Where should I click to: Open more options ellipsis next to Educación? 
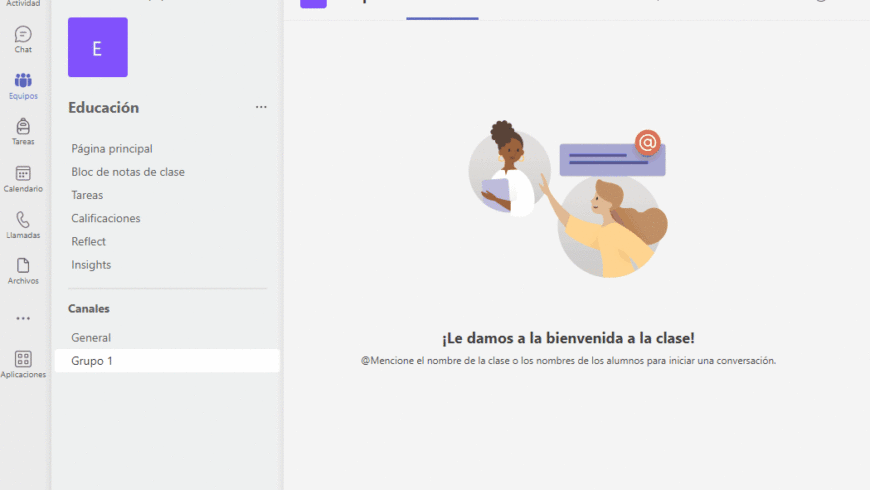pyautogui.click(x=261, y=107)
